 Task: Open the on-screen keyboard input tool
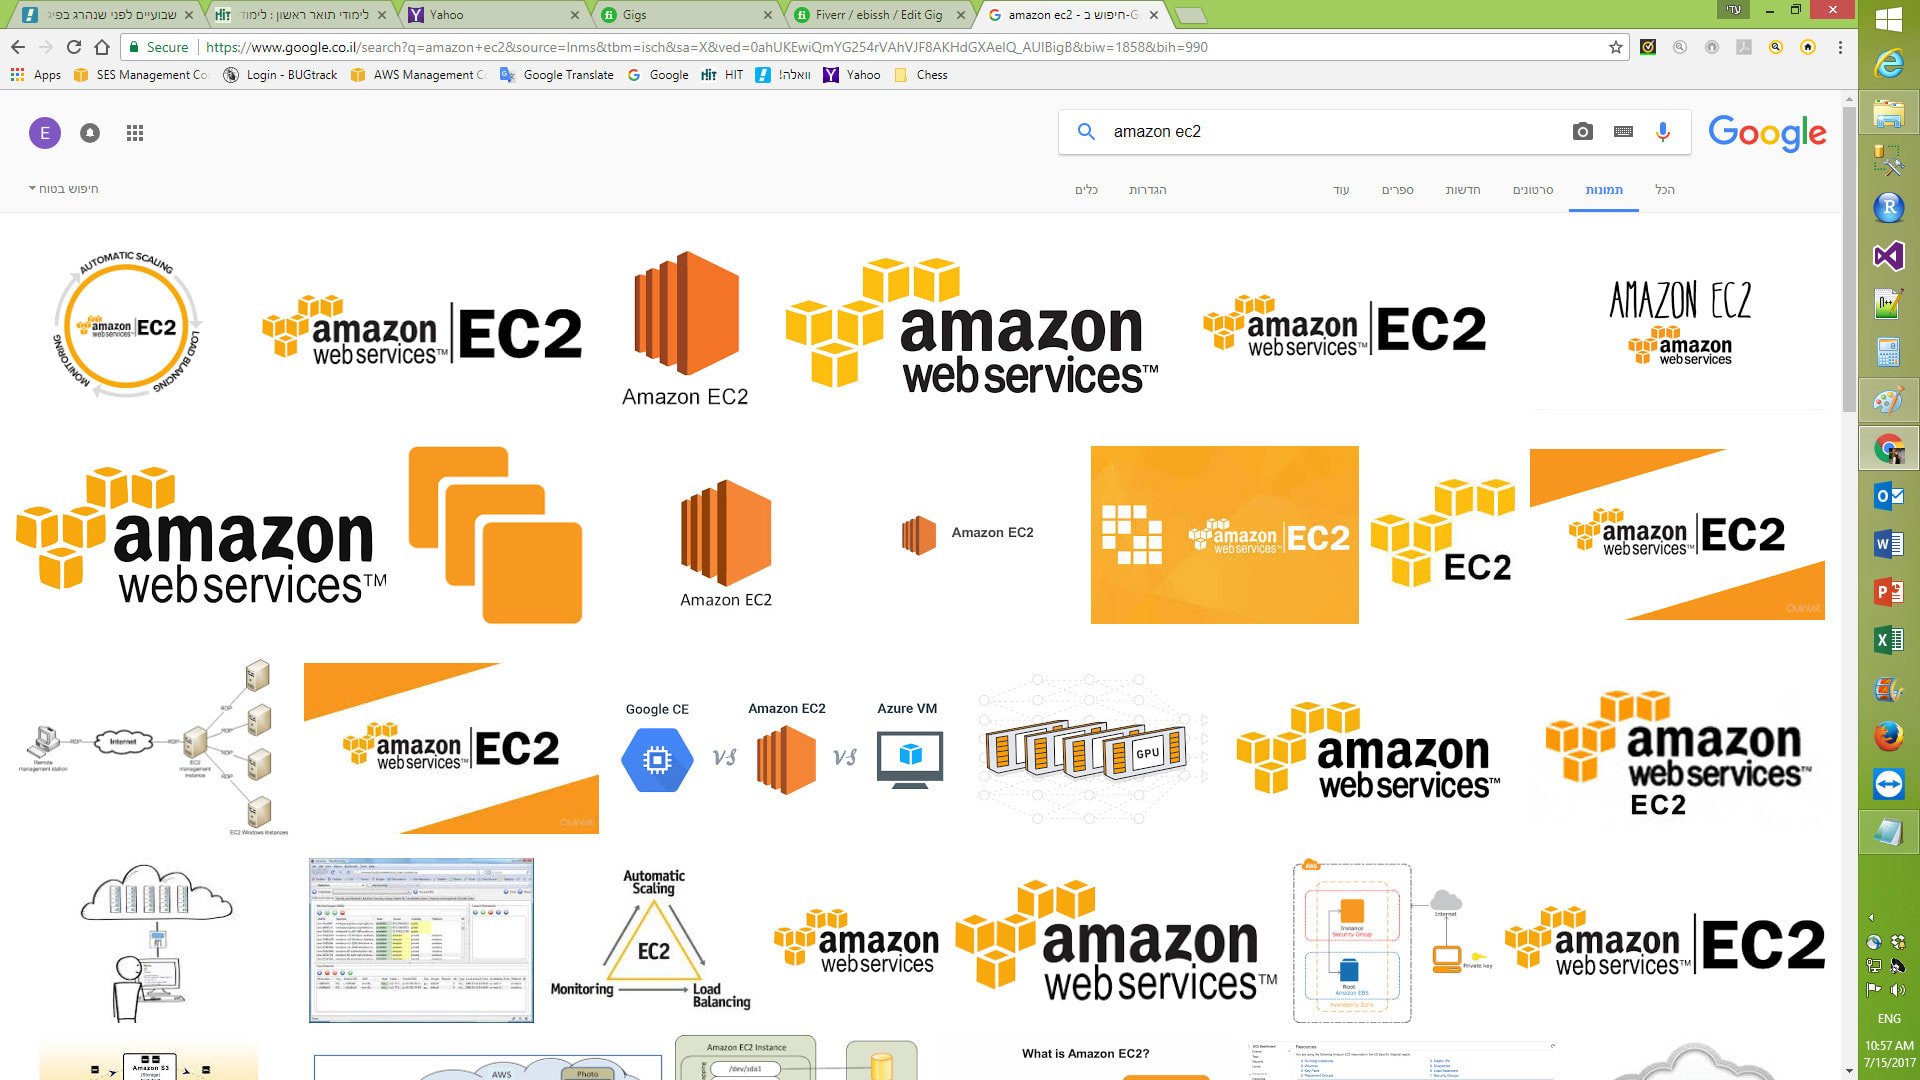click(1623, 132)
